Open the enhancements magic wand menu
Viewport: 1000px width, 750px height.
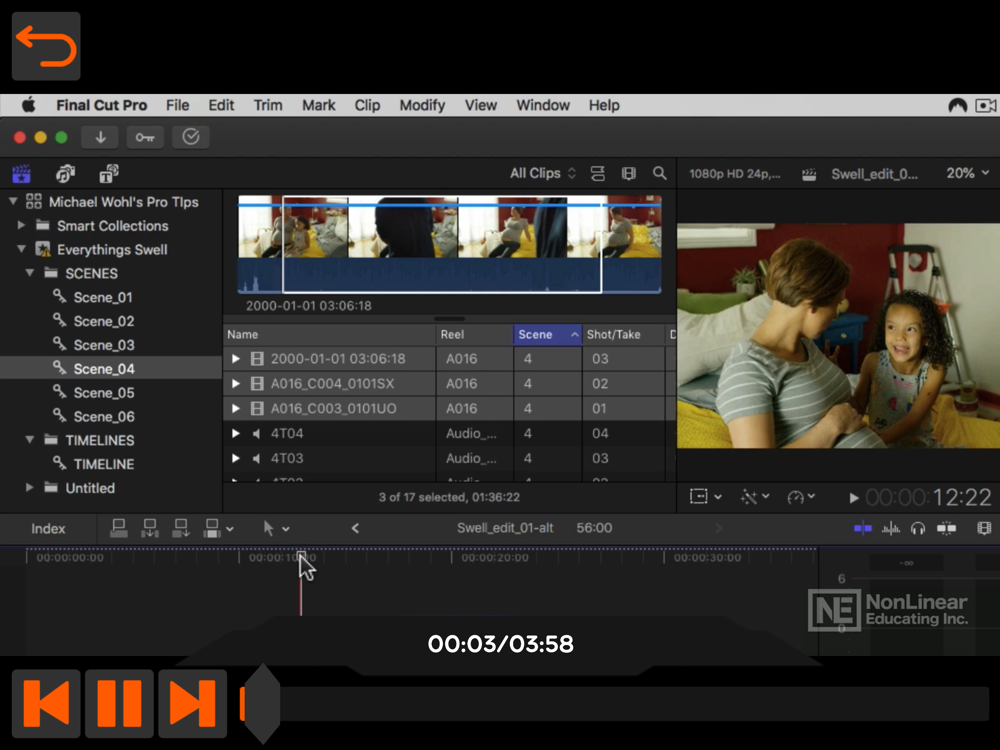pyautogui.click(x=754, y=497)
